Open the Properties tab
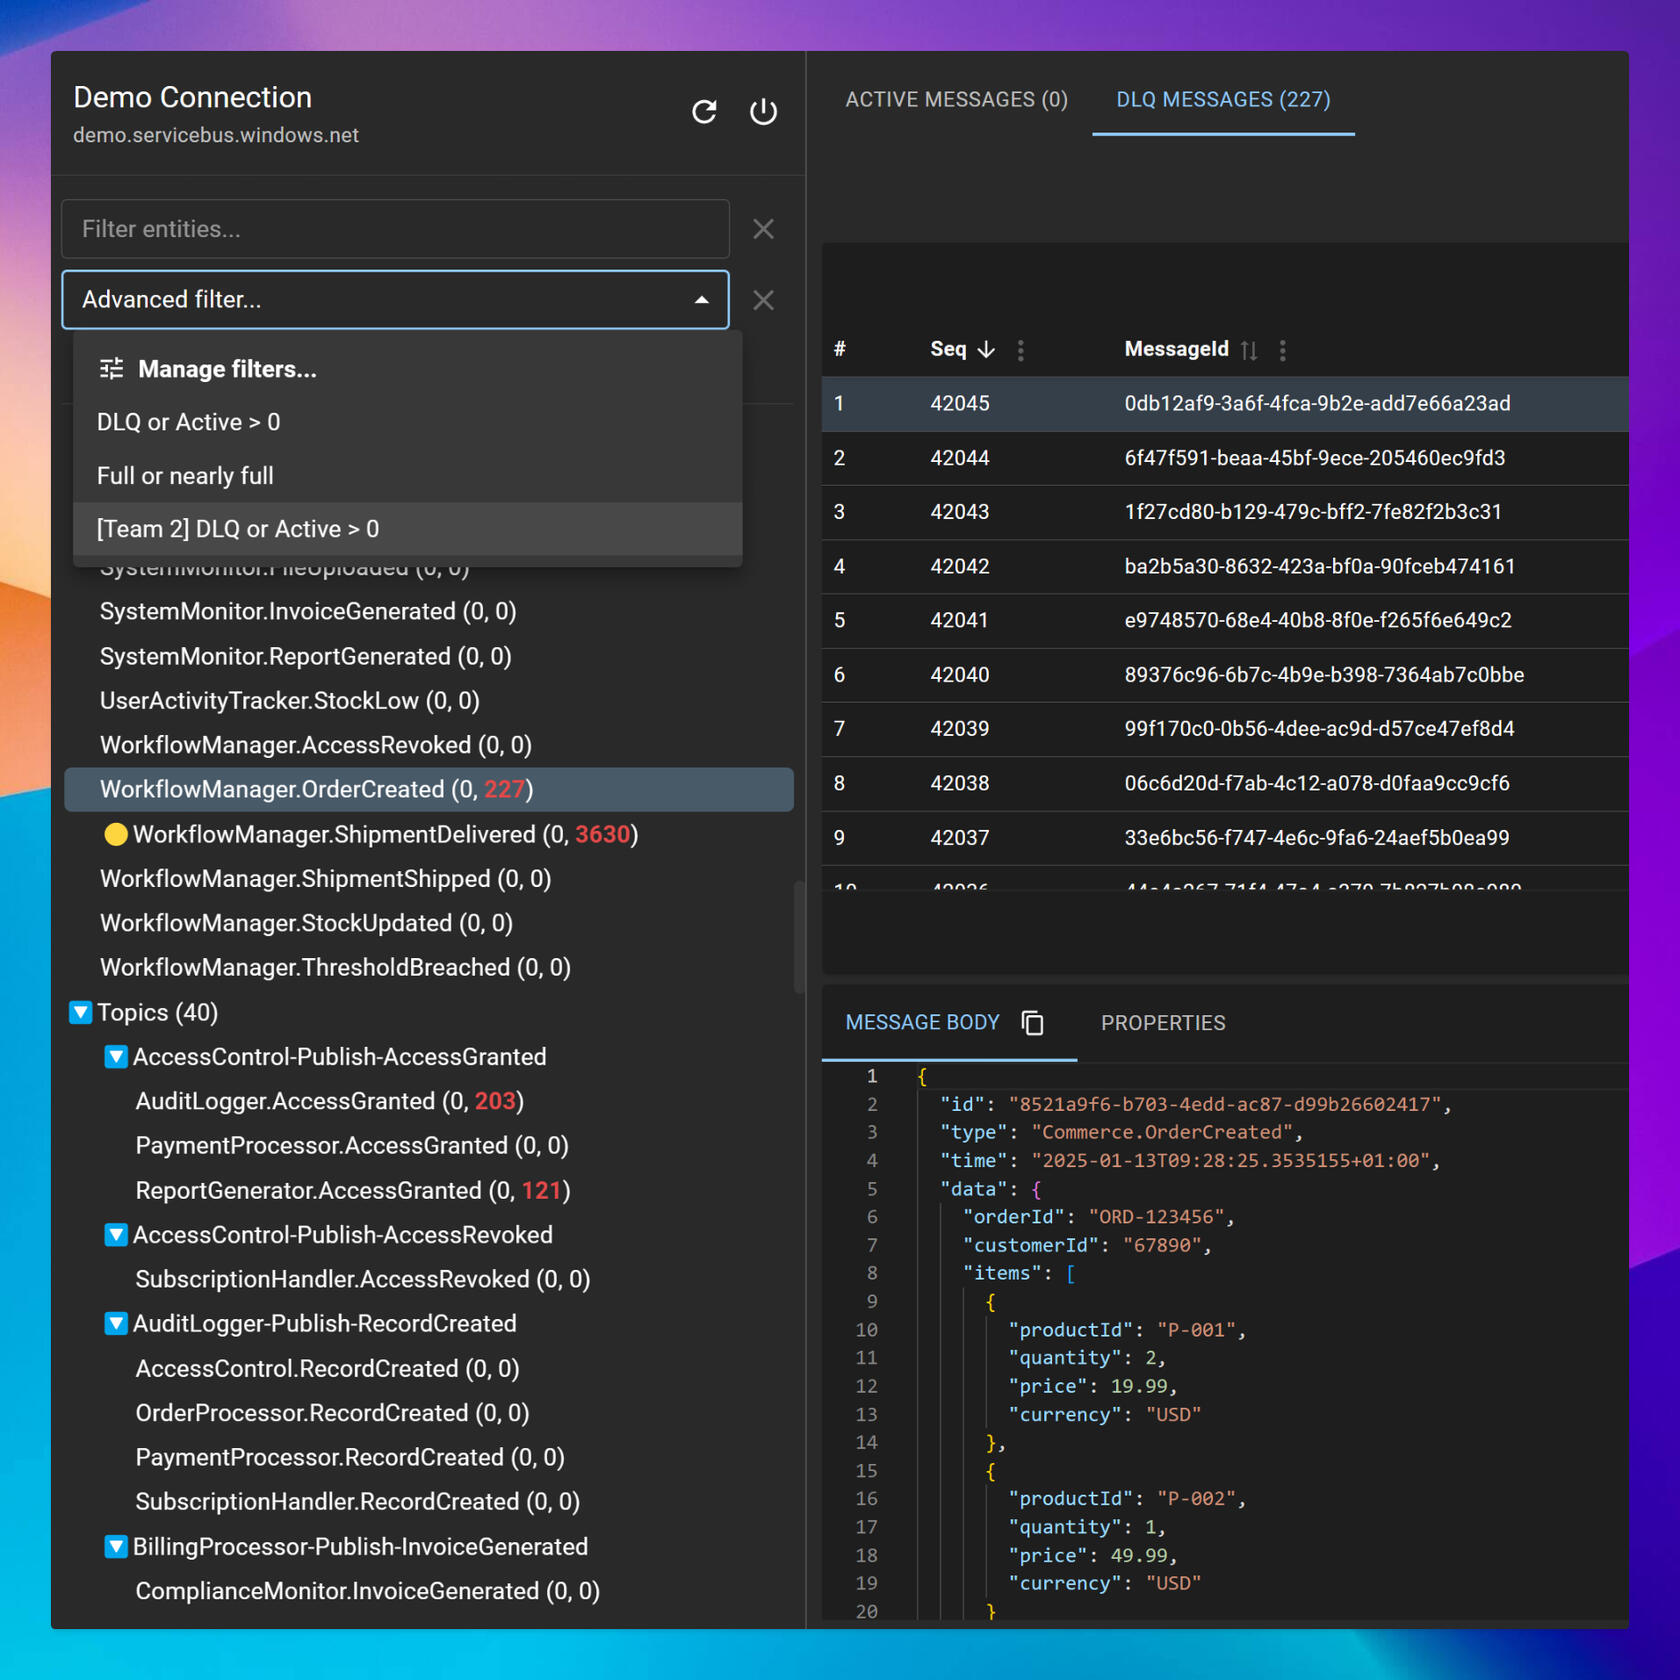Viewport: 1680px width, 1680px height. pyautogui.click(x=1162, y=1023)
